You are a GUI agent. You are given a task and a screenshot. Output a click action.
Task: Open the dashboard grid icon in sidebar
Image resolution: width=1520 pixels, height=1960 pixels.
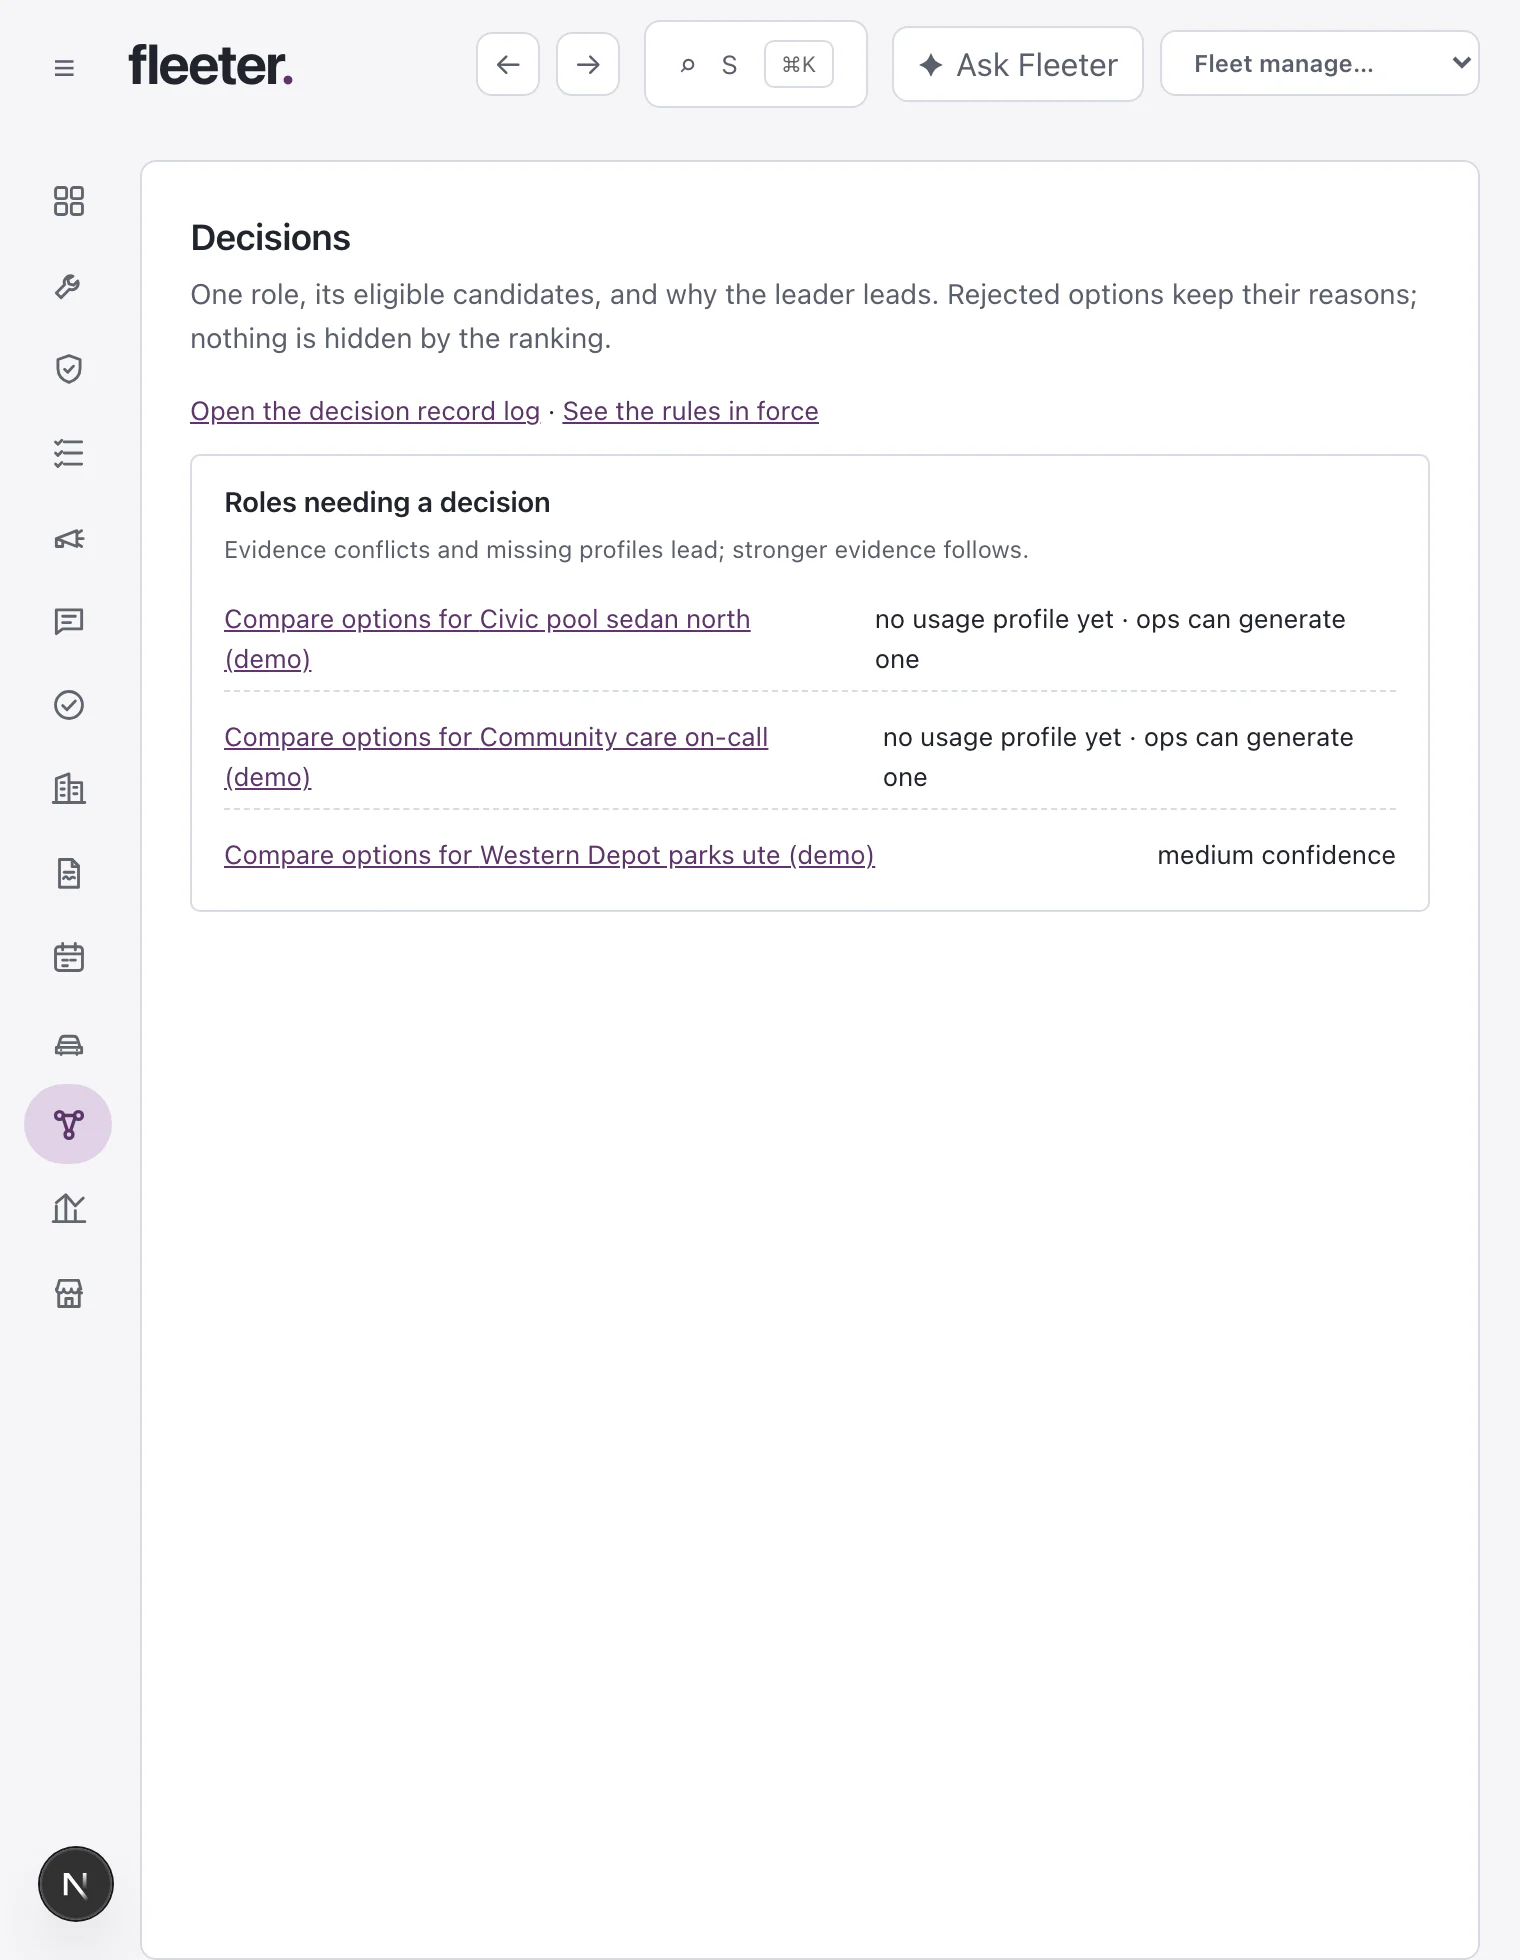click(x=68, y=201)
